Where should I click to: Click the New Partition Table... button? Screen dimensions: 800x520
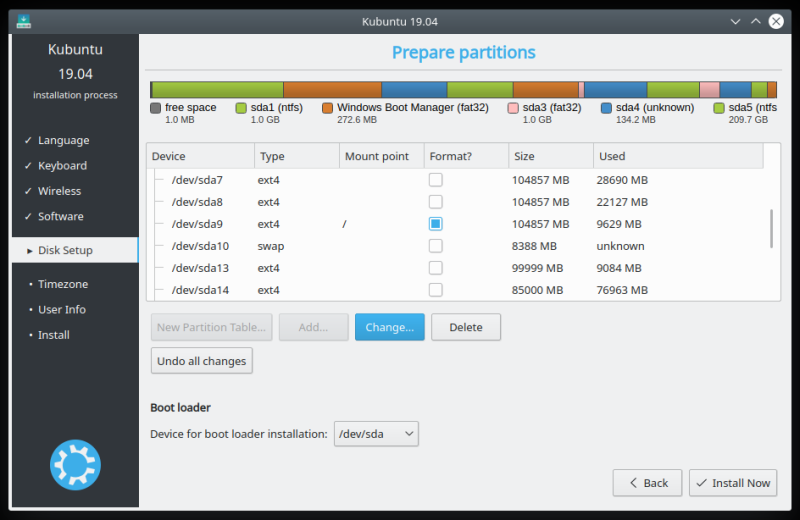click(211, 327)
